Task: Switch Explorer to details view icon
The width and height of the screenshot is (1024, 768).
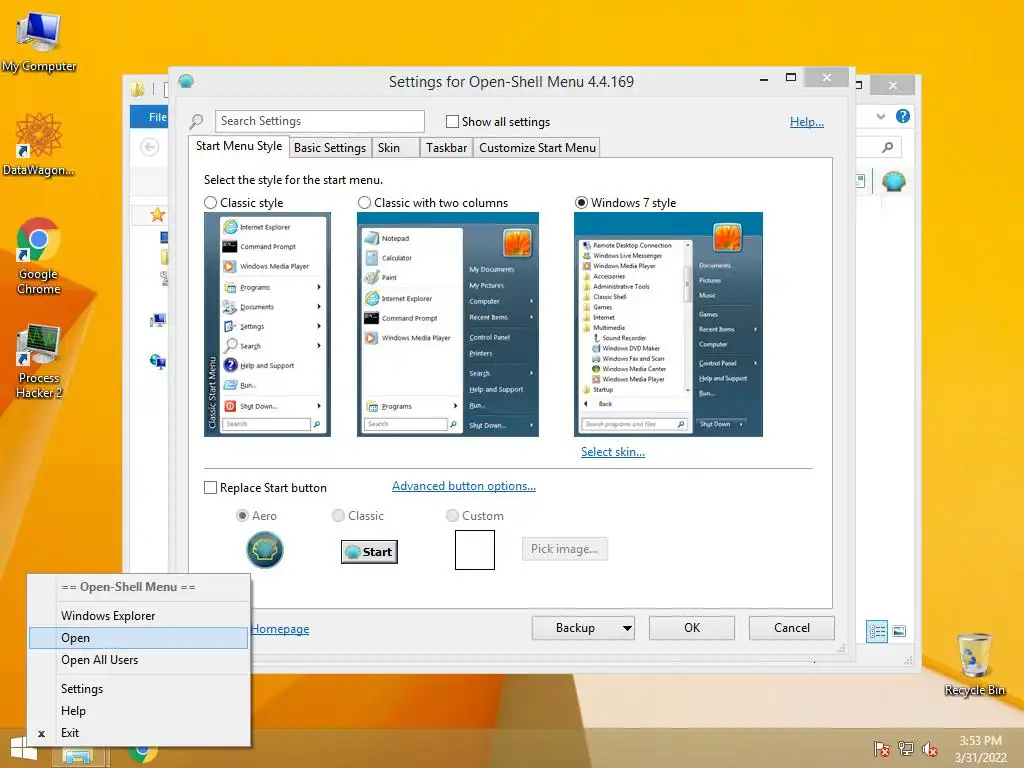Action: pos(877,631)
